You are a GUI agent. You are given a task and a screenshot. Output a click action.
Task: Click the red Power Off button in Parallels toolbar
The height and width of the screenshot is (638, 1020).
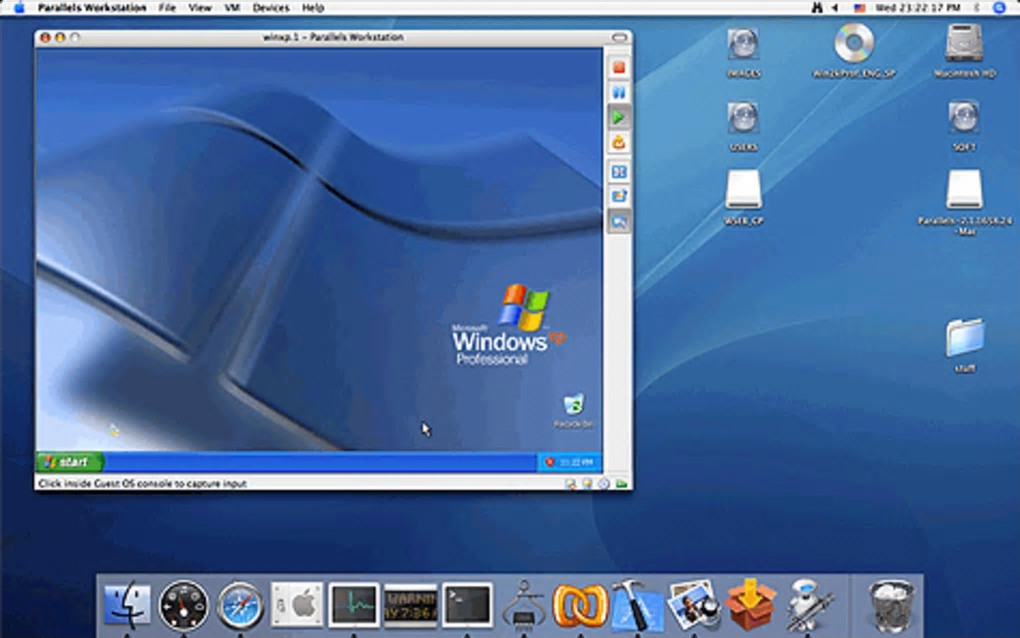[x=619, y=67]
